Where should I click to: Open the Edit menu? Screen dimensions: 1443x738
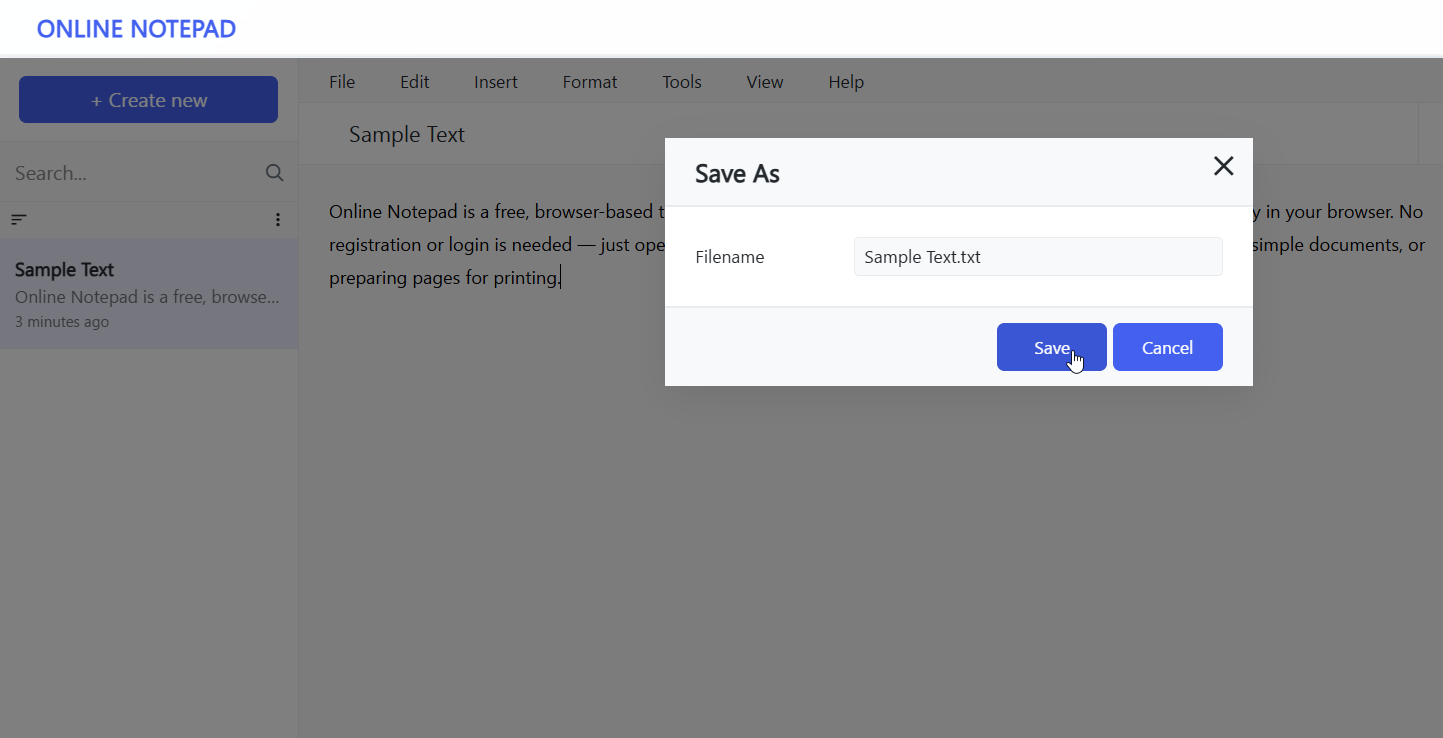pyautogui.click(x=414, y=82)
